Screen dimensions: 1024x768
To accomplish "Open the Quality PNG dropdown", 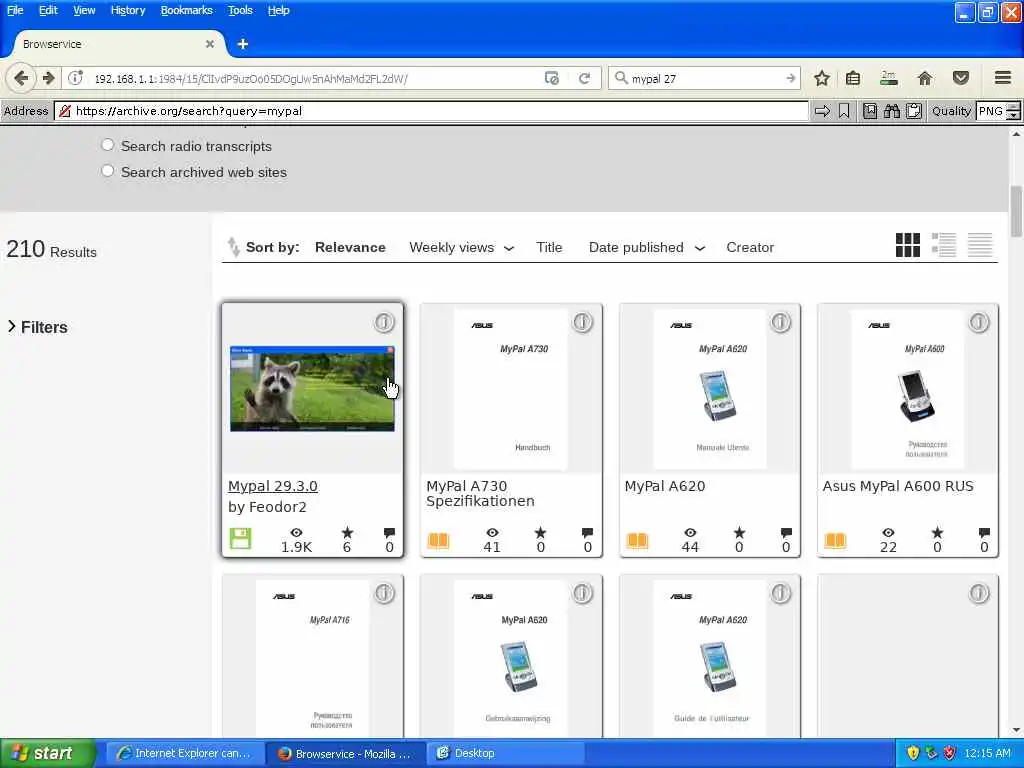I will 998,111.
